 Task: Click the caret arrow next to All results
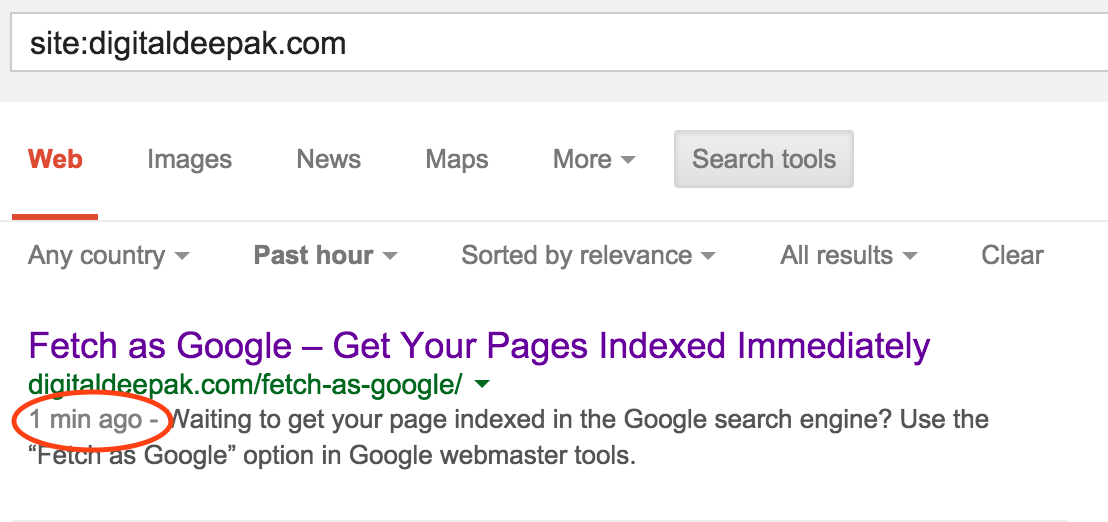910,256
